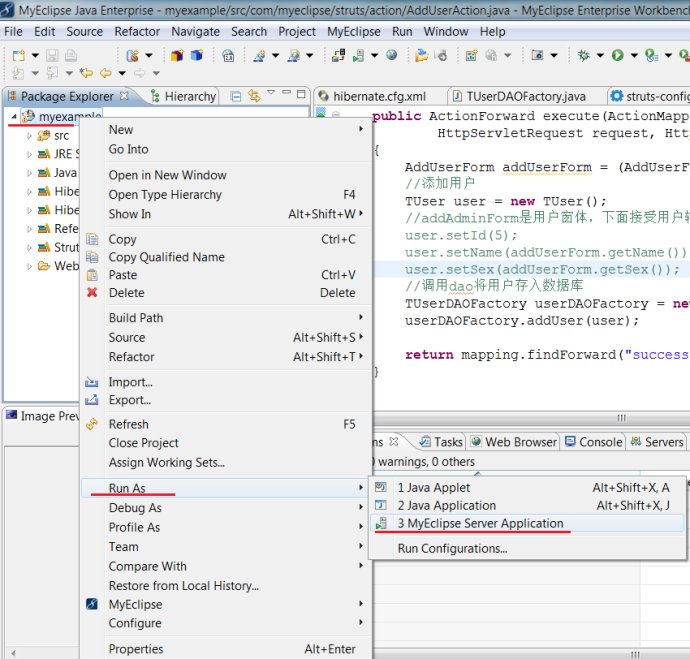Click the red Delete X icon
690x659 pixels.
[x=93, y=293]
